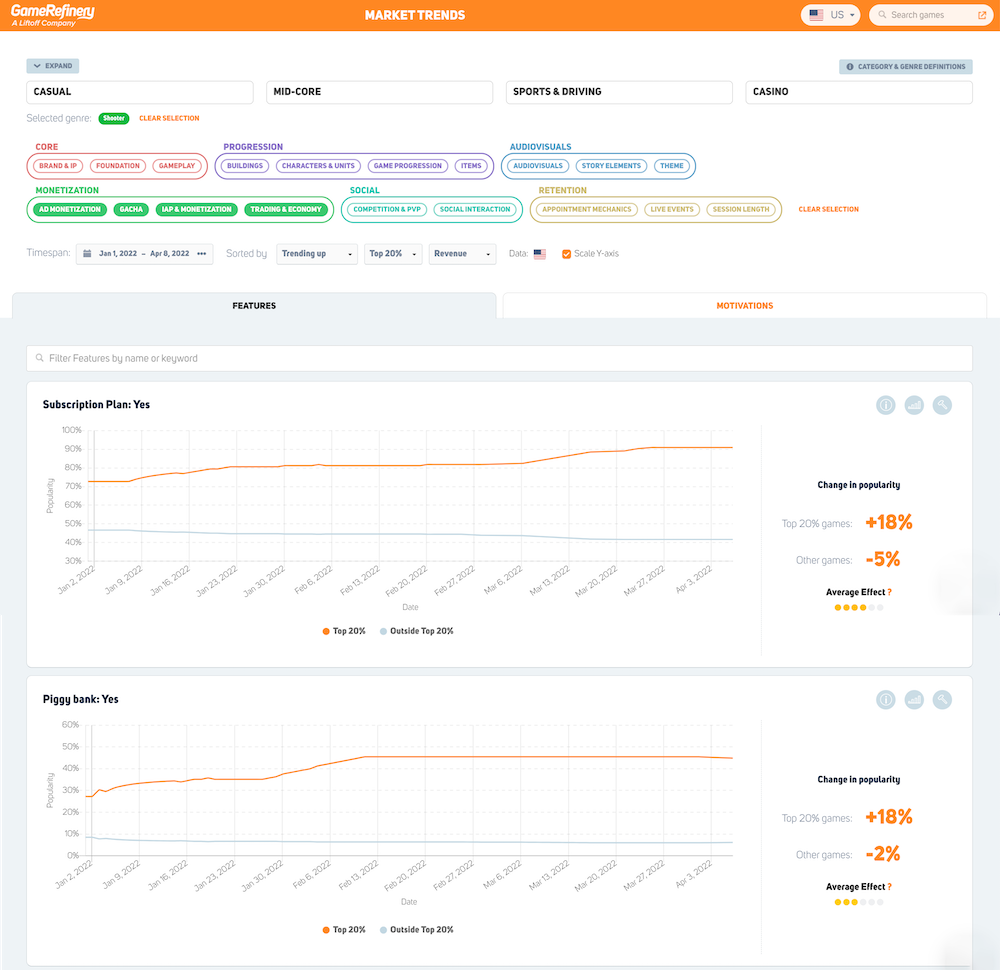Toggle the Live Events filter tag
Image resolution: width=1000 pixels, height=970 pixels.
[672, 209]
